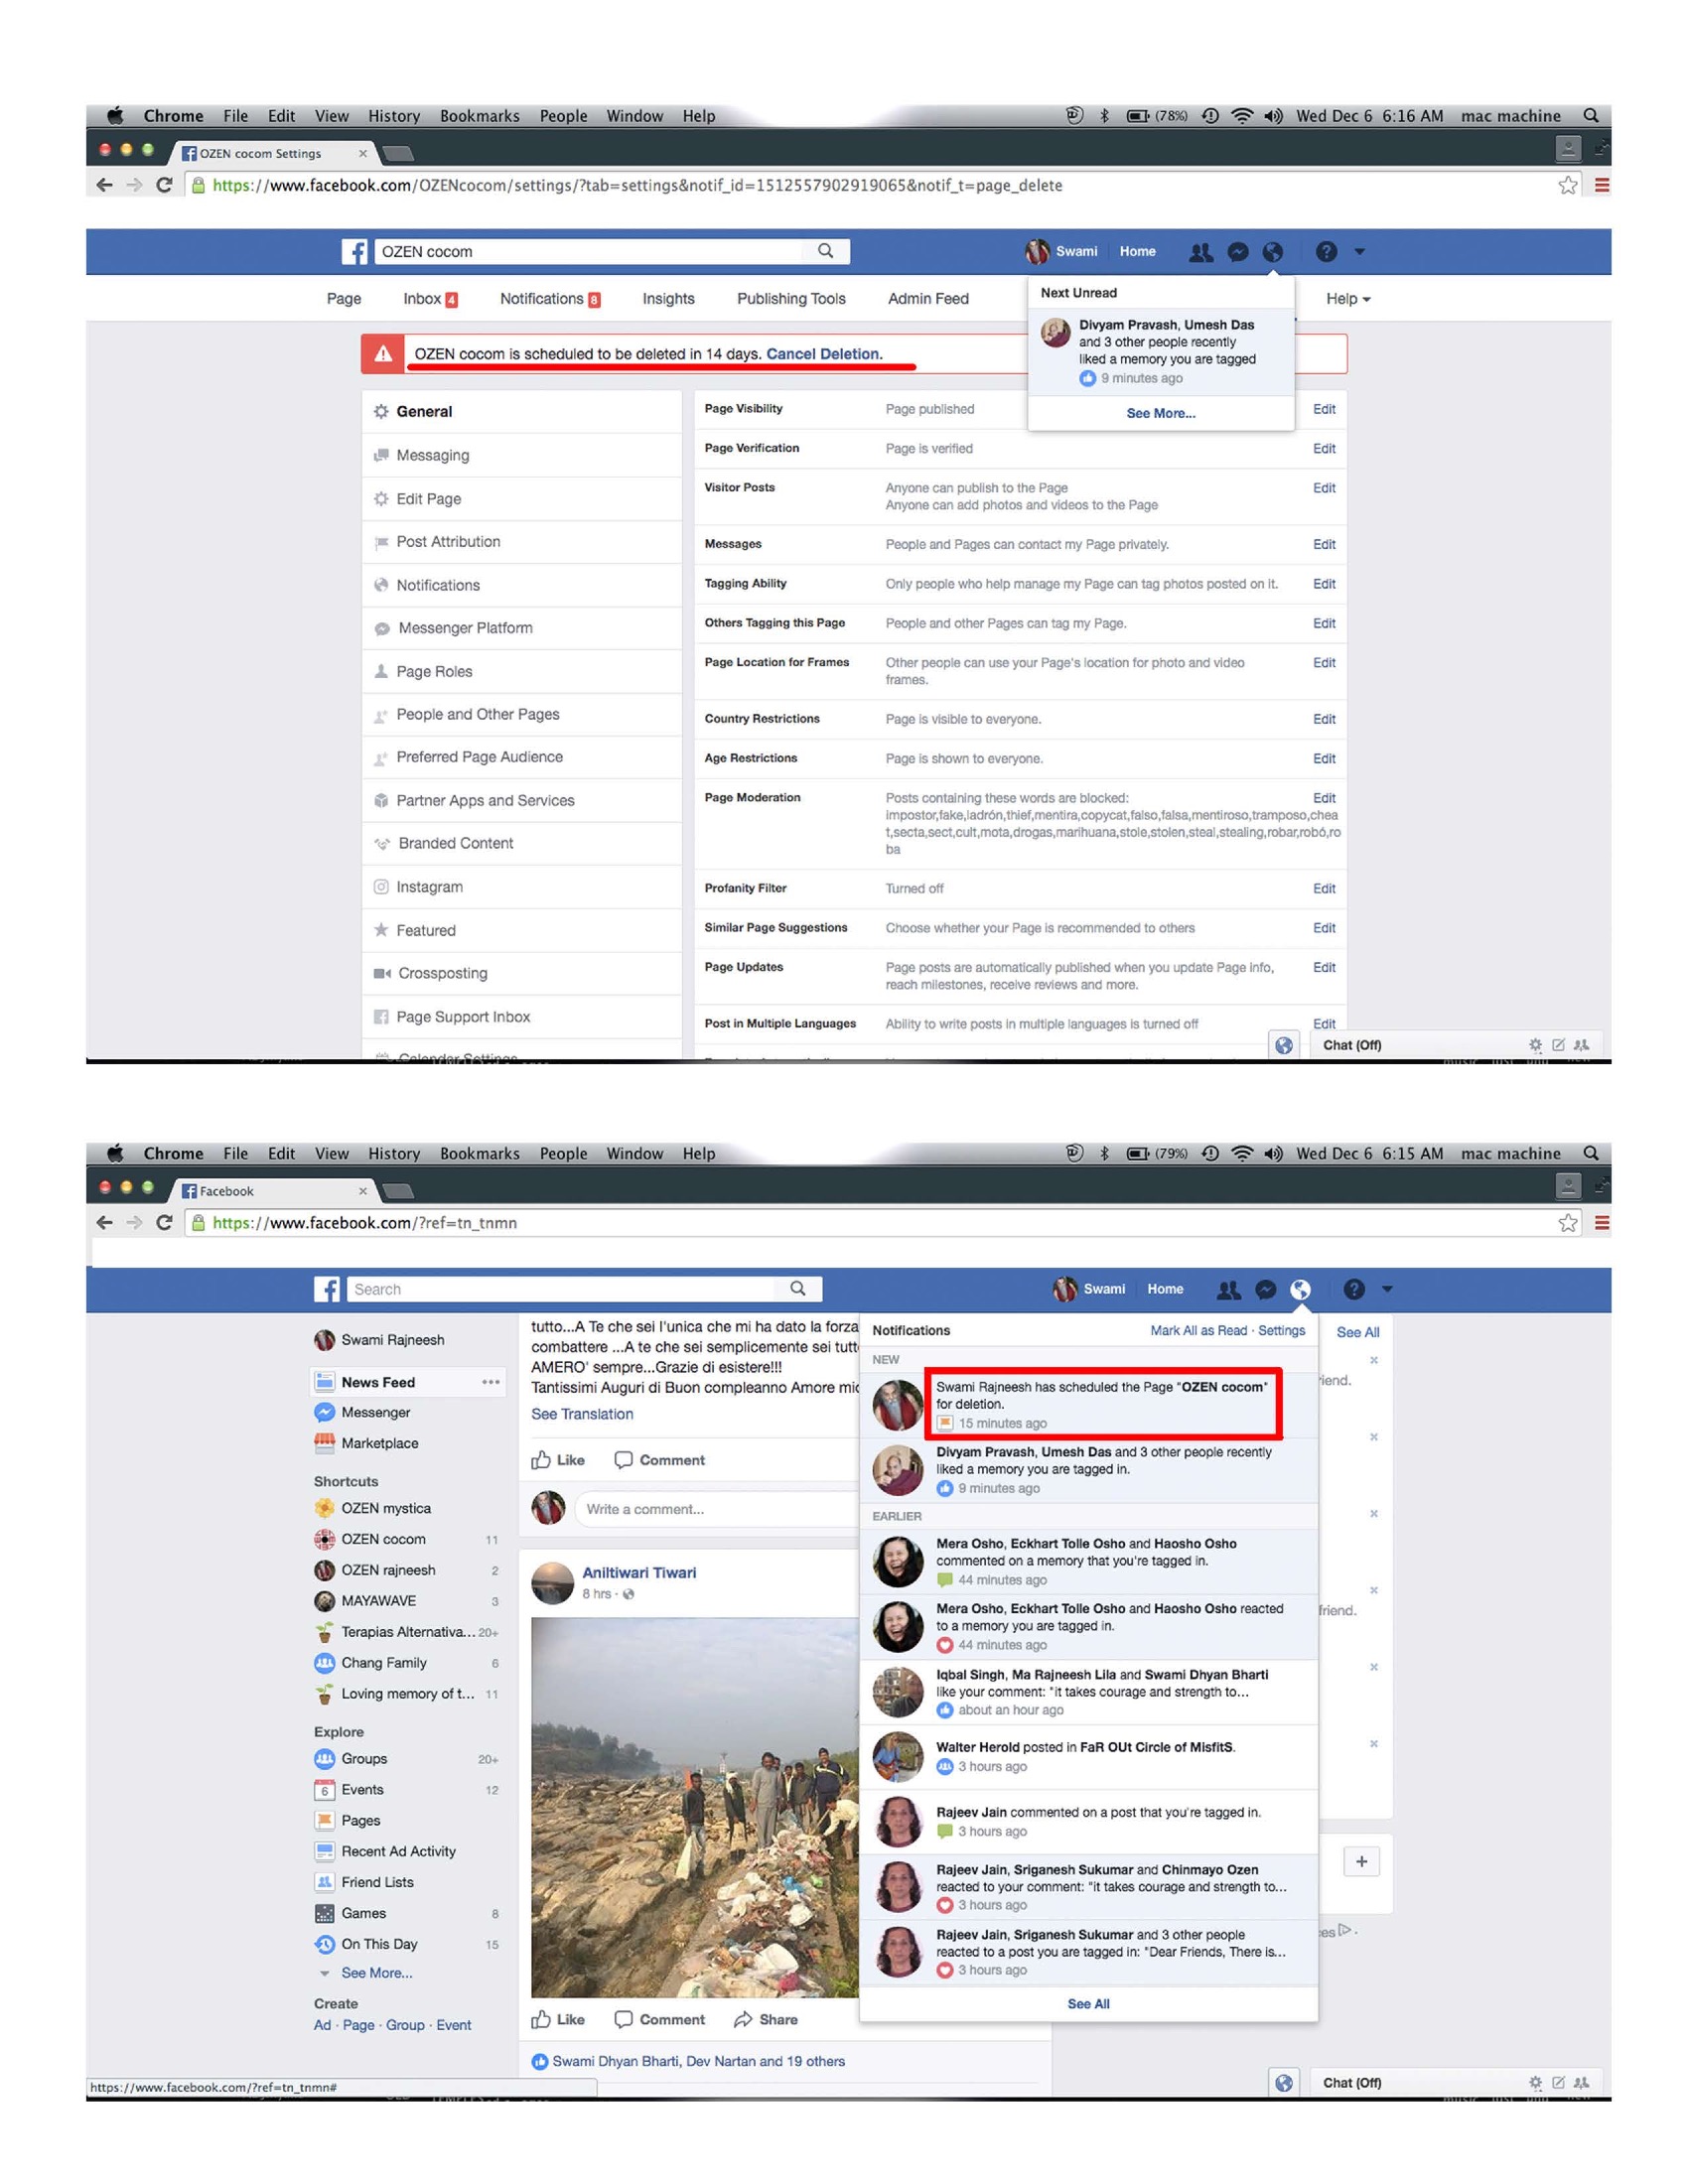Viewport: 1688px width, 2184px height.
Task: Open Bookmarks menu in bottom window Chrome menu bar
Action: click(480, 1154)
